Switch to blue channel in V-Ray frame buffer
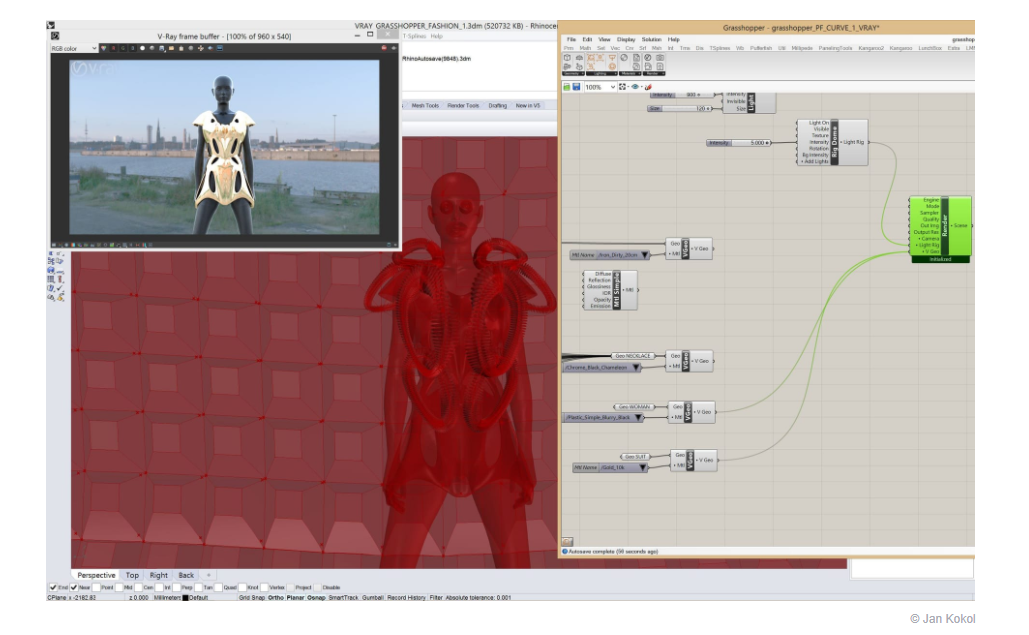Viewport: 1029px width, 635px height. [x=133, y=48]
